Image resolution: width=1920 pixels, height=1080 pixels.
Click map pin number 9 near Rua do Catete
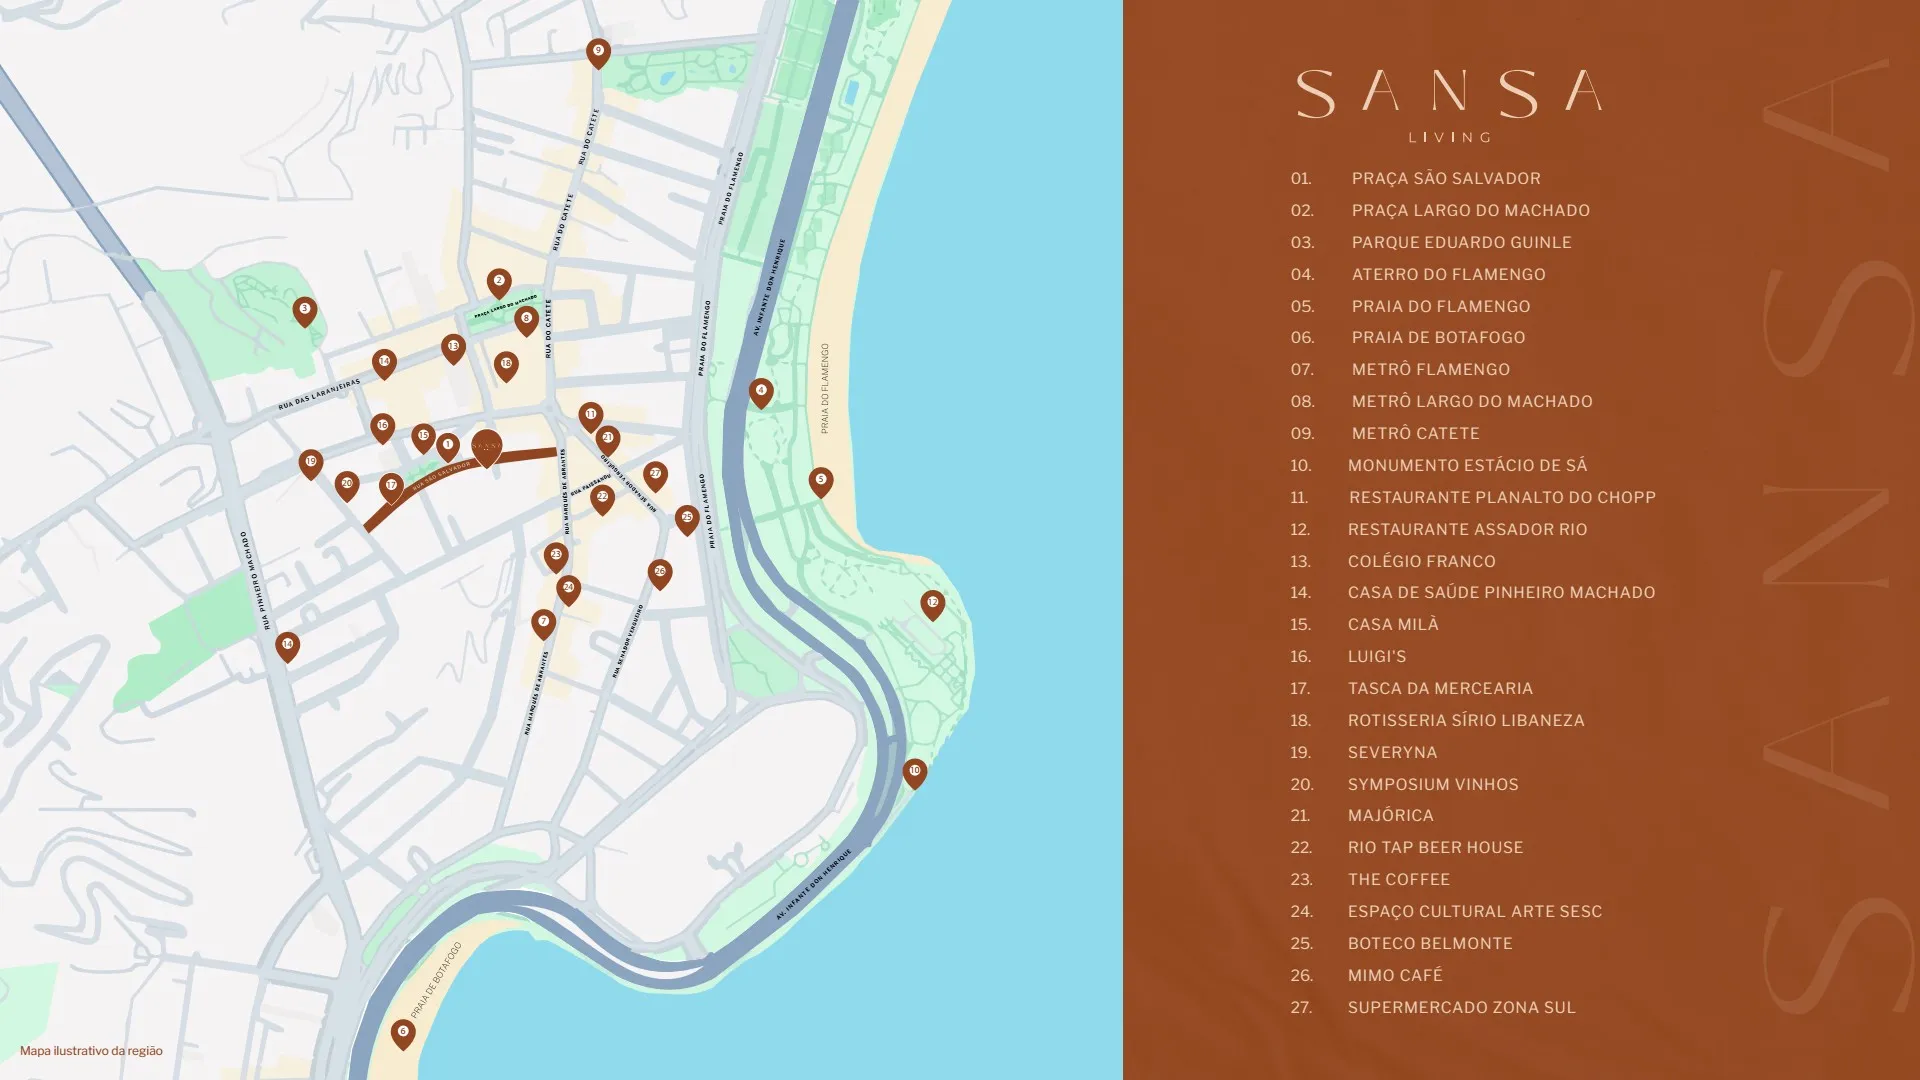[598, 53]
